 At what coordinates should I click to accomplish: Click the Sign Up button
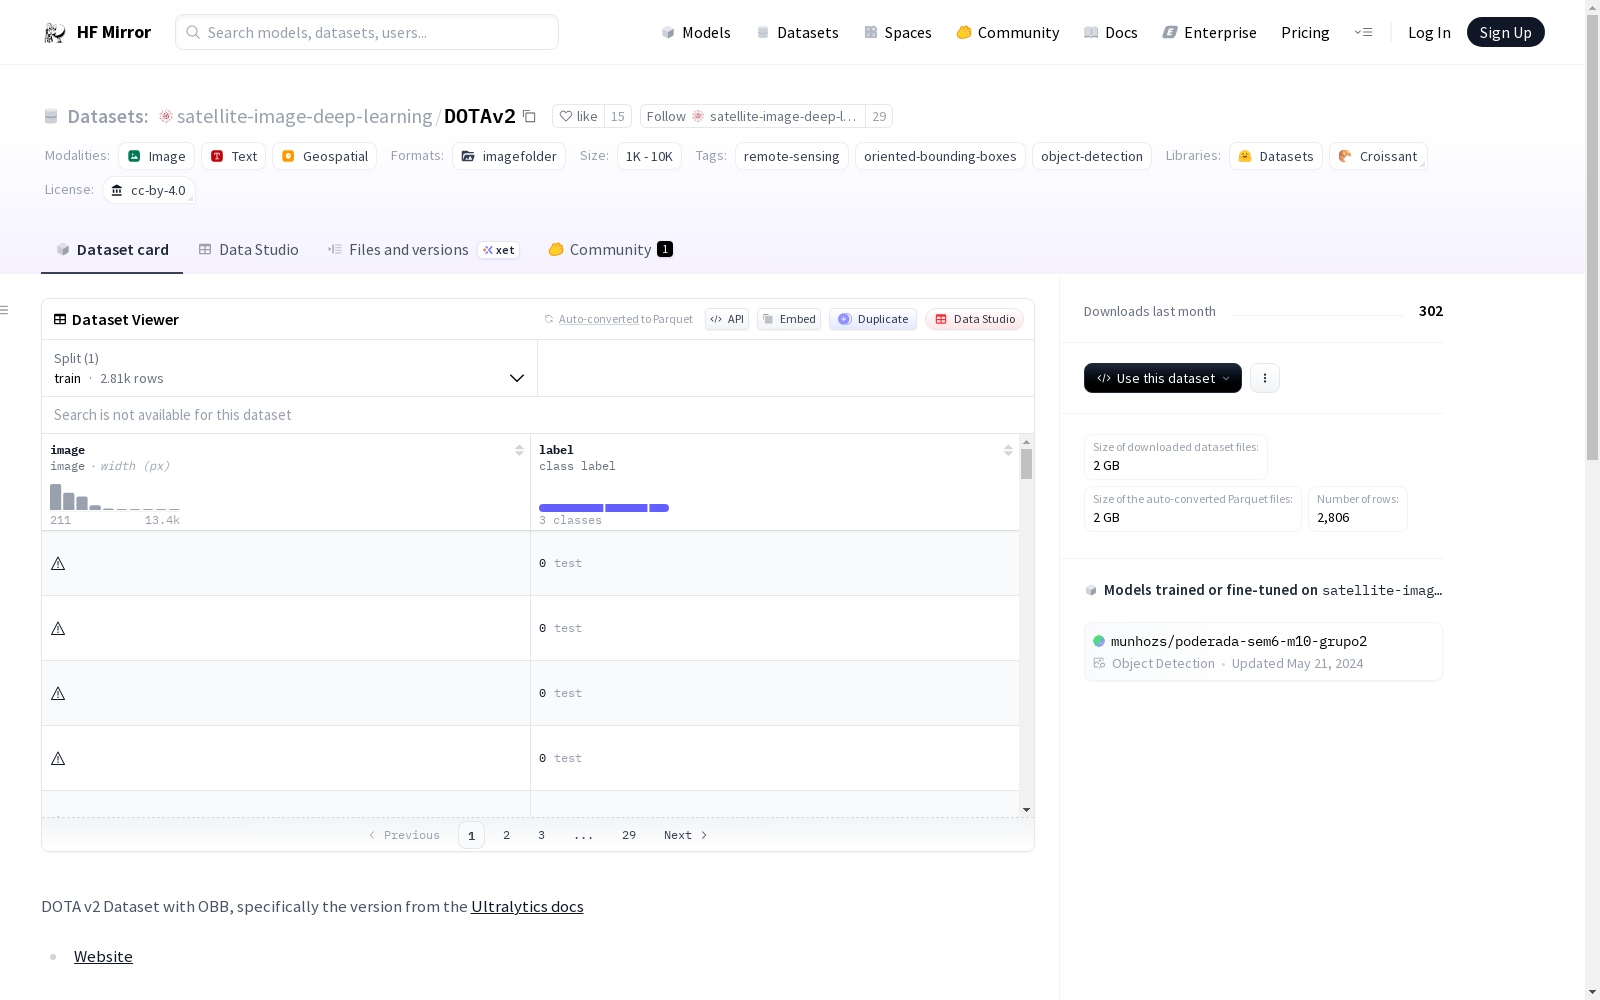pos(1505,32)
